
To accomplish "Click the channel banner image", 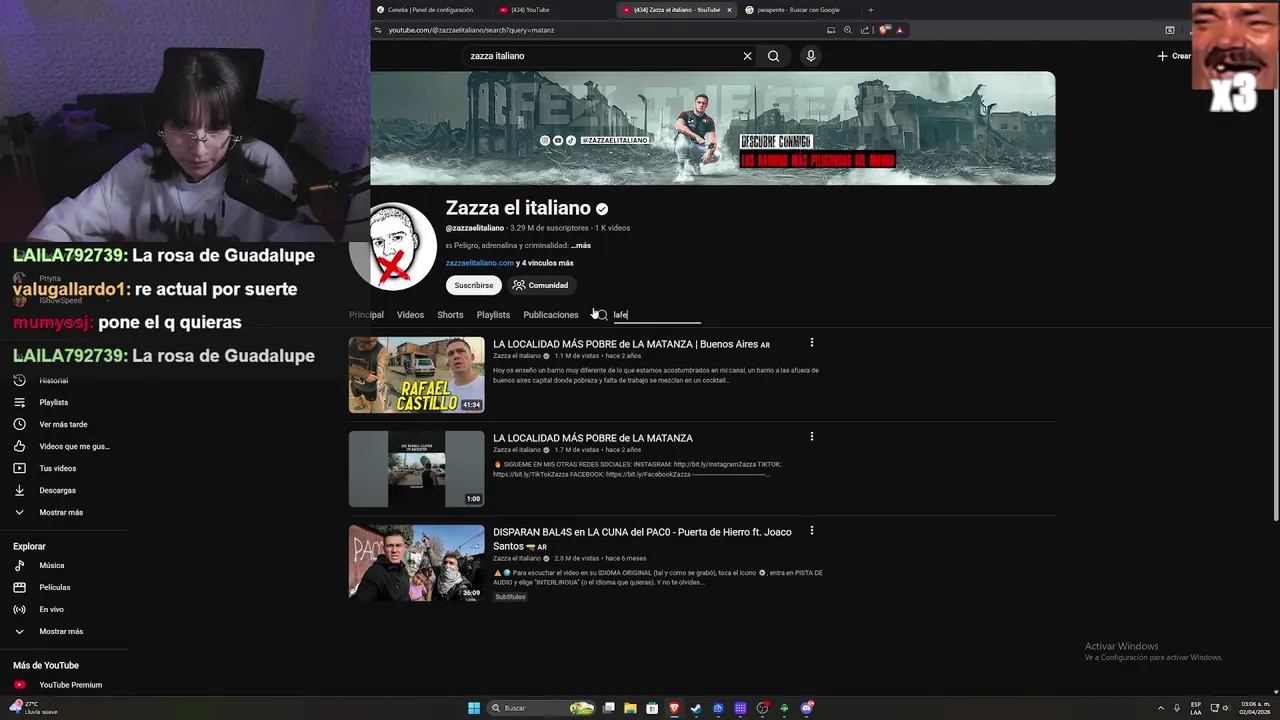I will click(713, 128).
